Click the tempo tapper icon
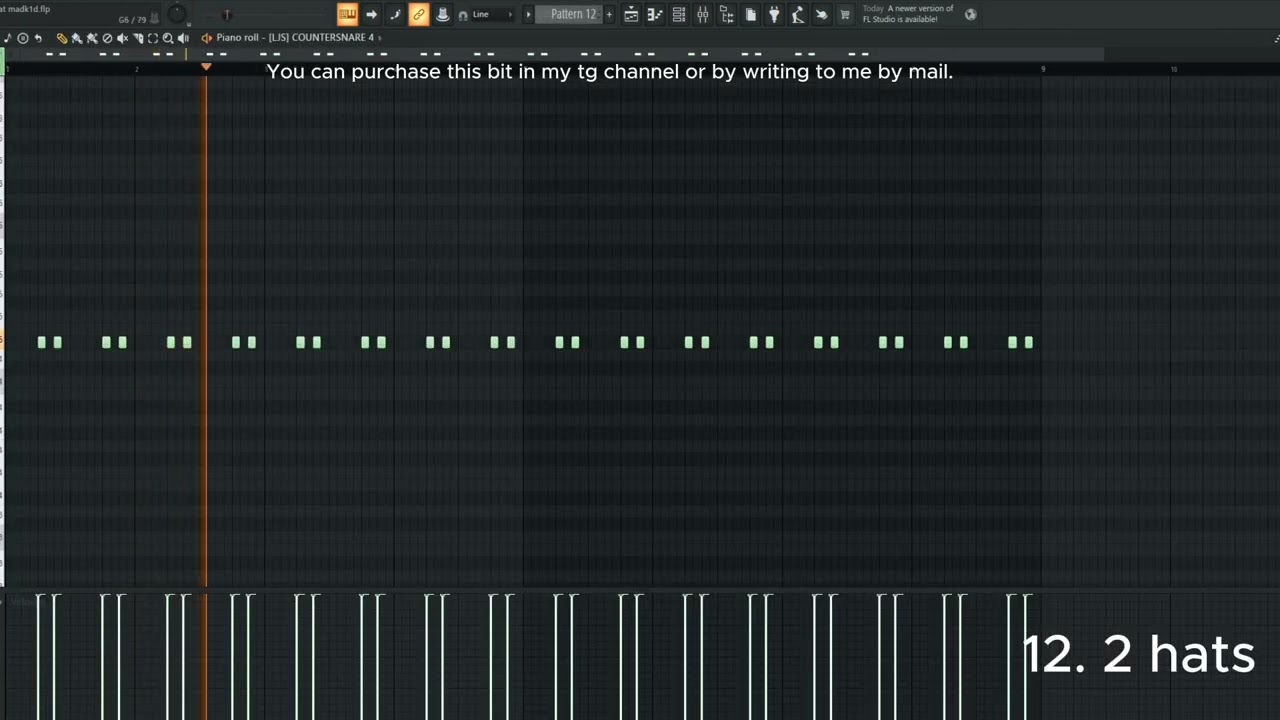The width and height of the screenshot is (1280, 720). [797, 14]
